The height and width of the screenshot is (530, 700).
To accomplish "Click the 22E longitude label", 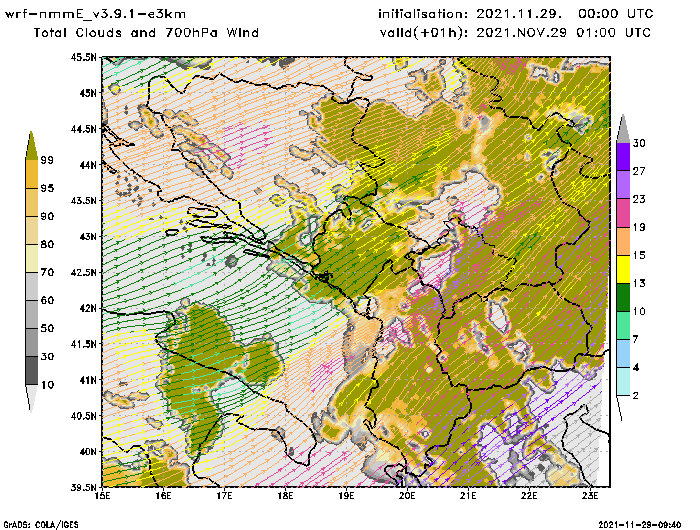I will point(529,496).
